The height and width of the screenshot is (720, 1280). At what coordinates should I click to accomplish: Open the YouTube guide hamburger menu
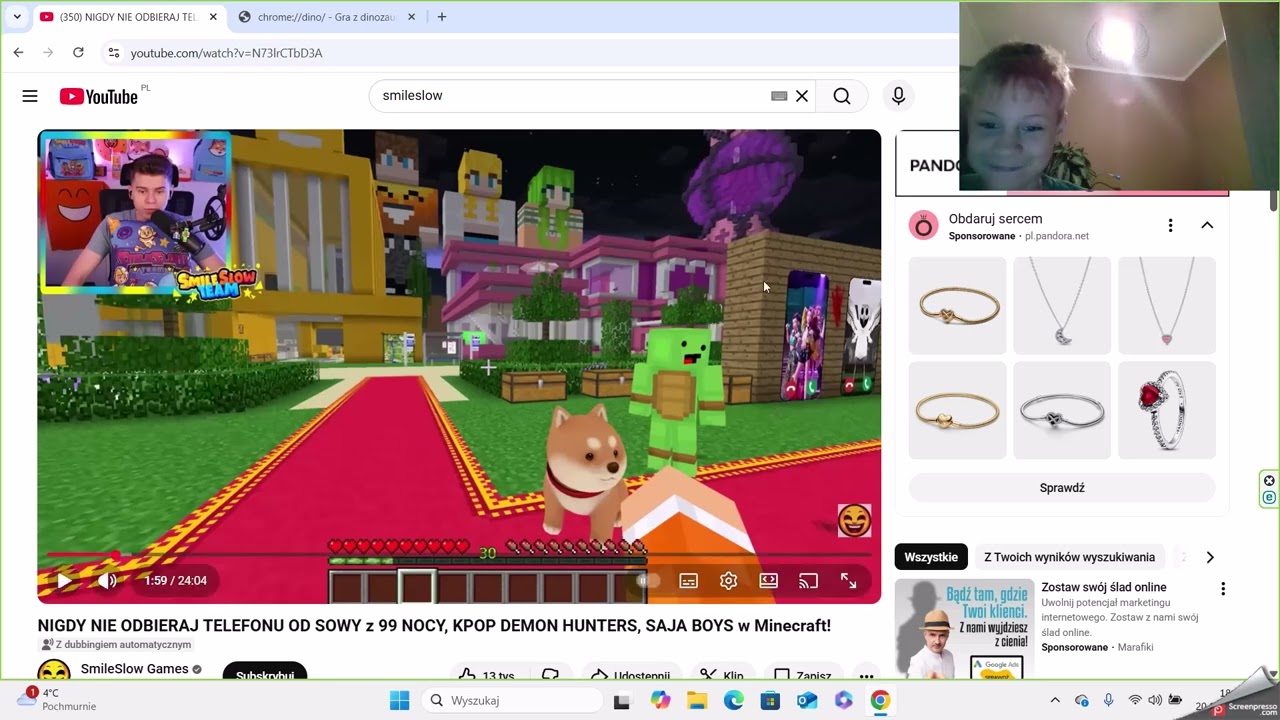click(x=30, y=96)
